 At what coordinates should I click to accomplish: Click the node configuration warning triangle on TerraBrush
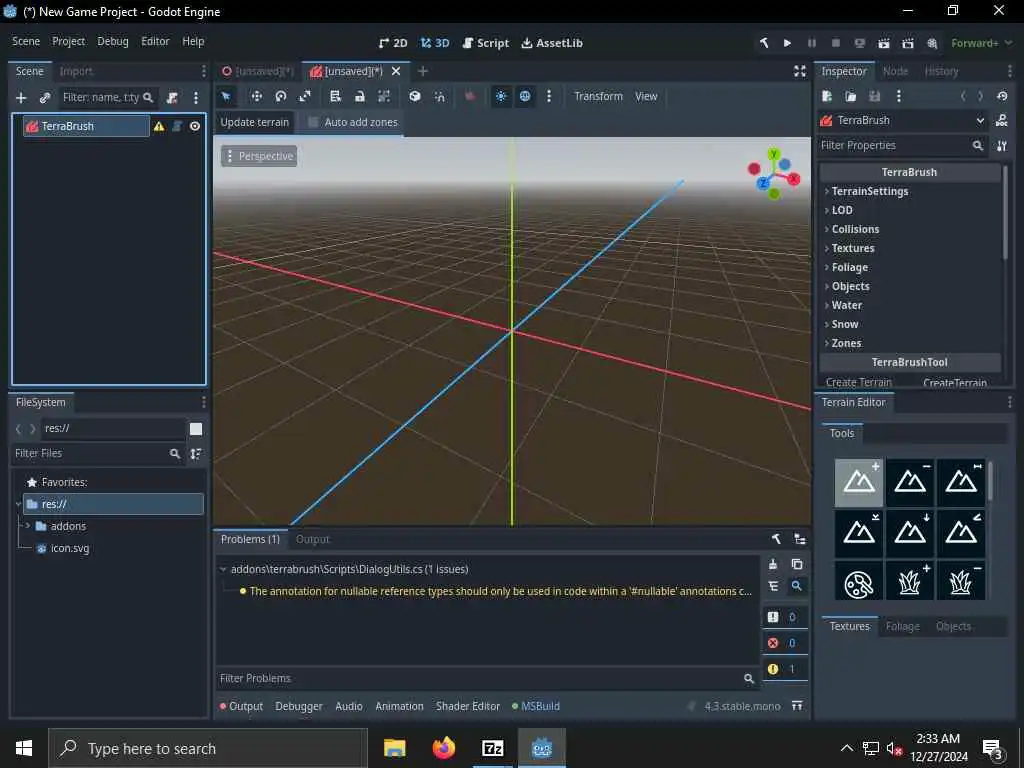159,126
